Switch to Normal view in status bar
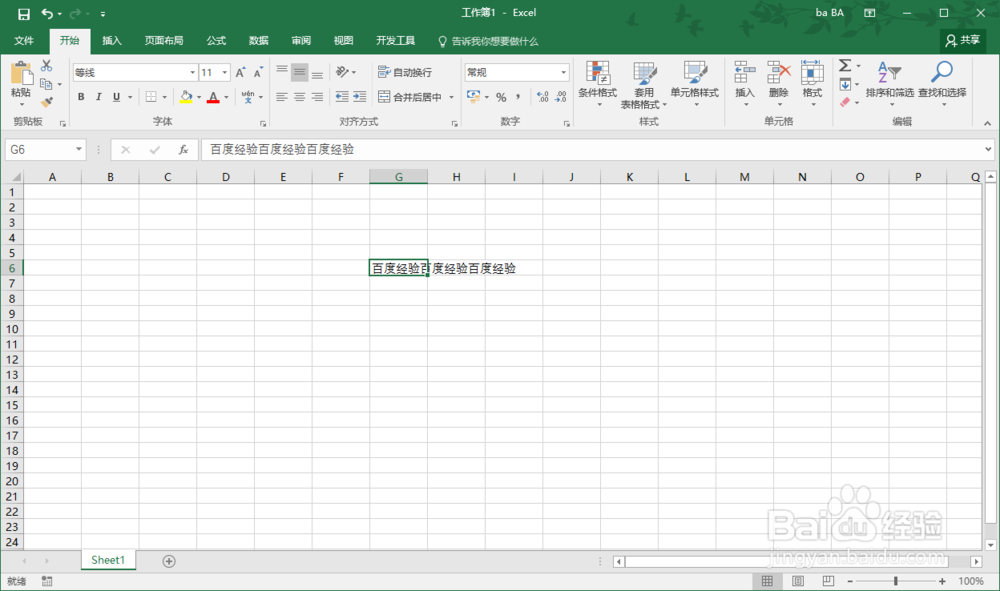Image resolution: width=1000 pixels, height=591 pixels. (x=767, y=581)
